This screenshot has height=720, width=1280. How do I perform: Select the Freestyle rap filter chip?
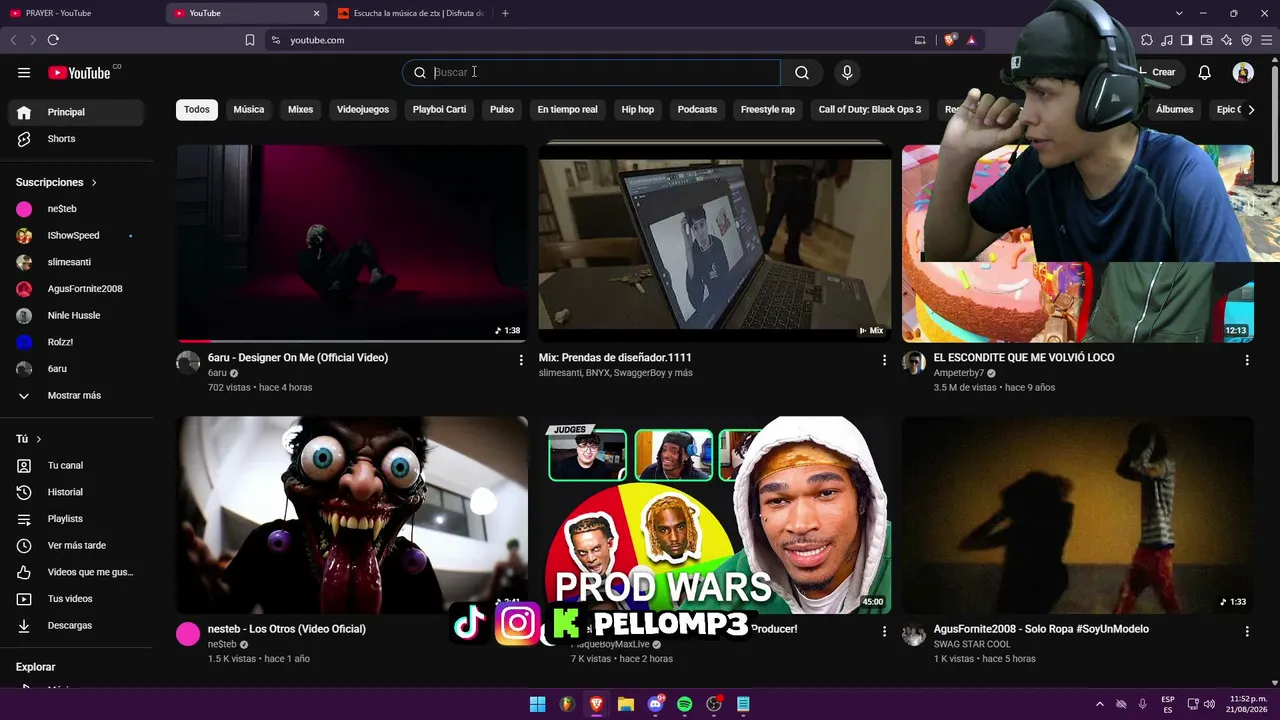[768, 109]
